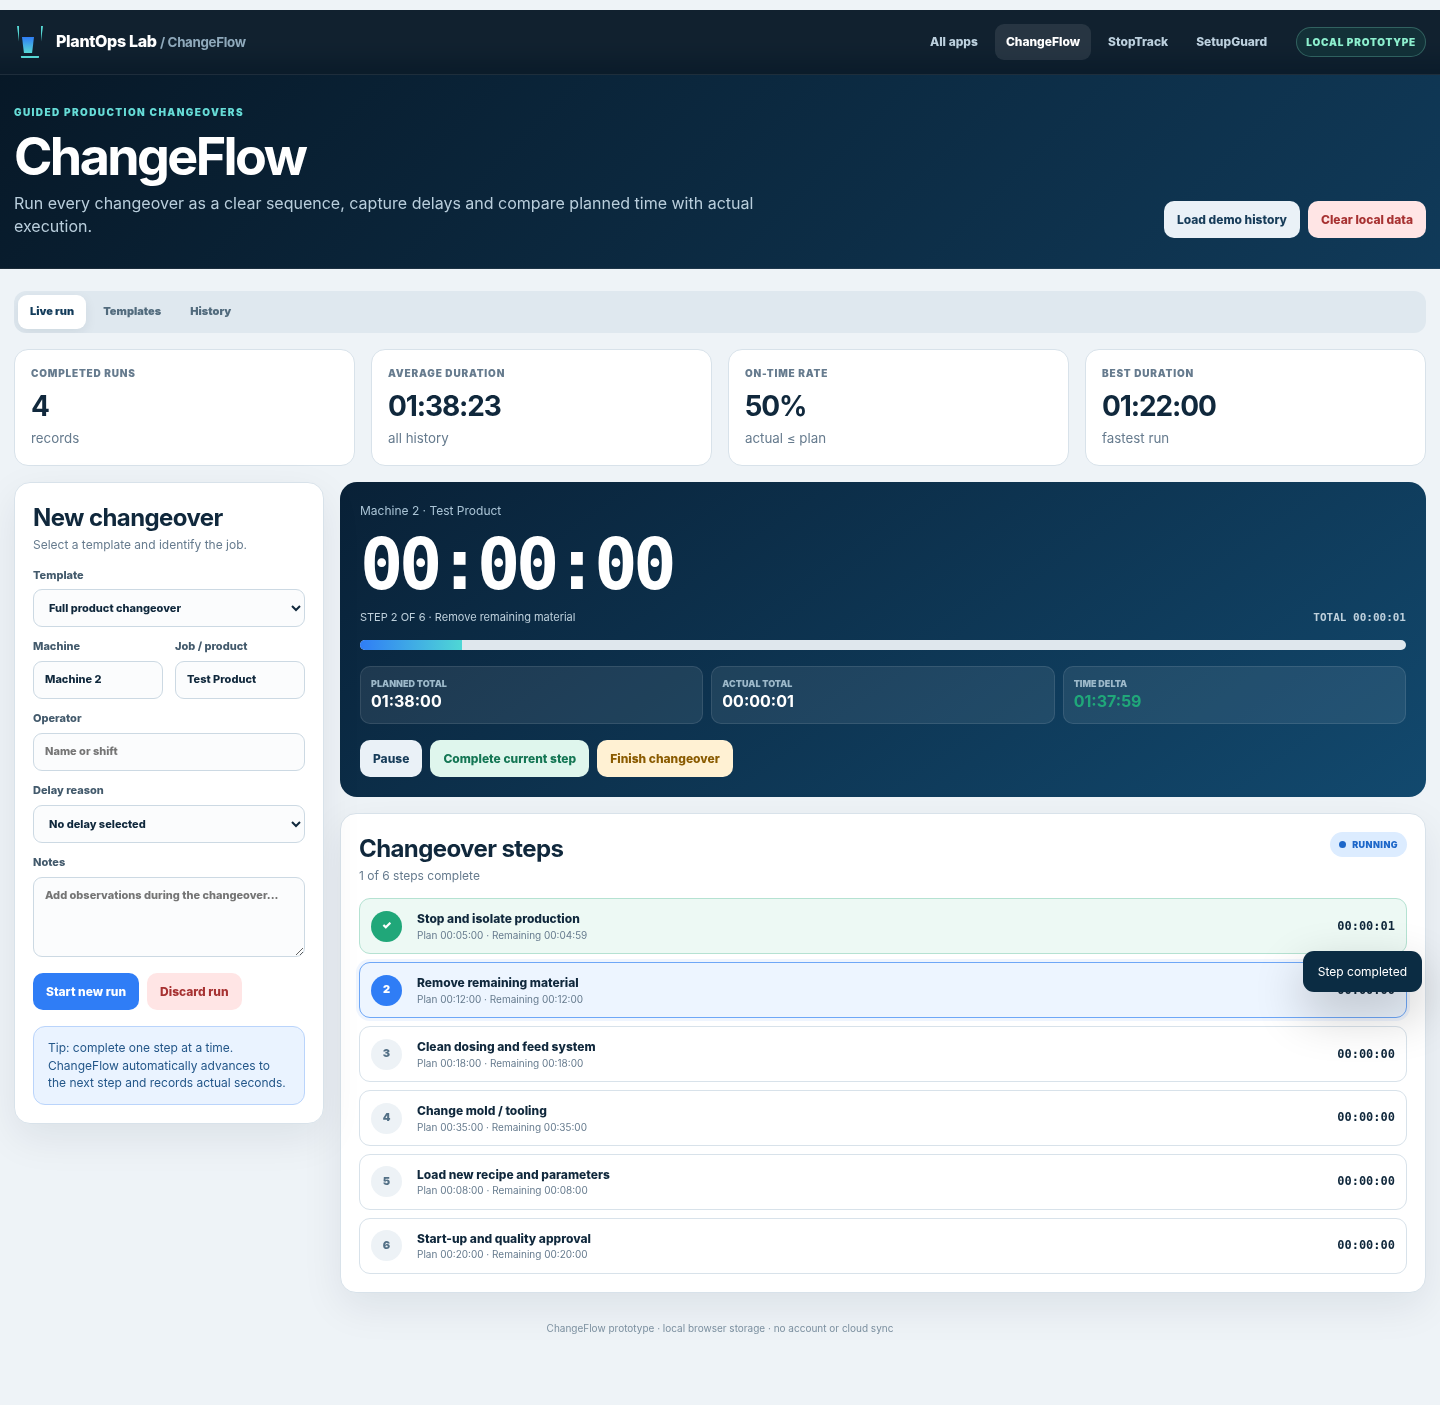The width and height of the screenshot is (1440, 1405).
Task: Click the step 3 number badge
Action: pyautogui.click(x=386, y=1054)
